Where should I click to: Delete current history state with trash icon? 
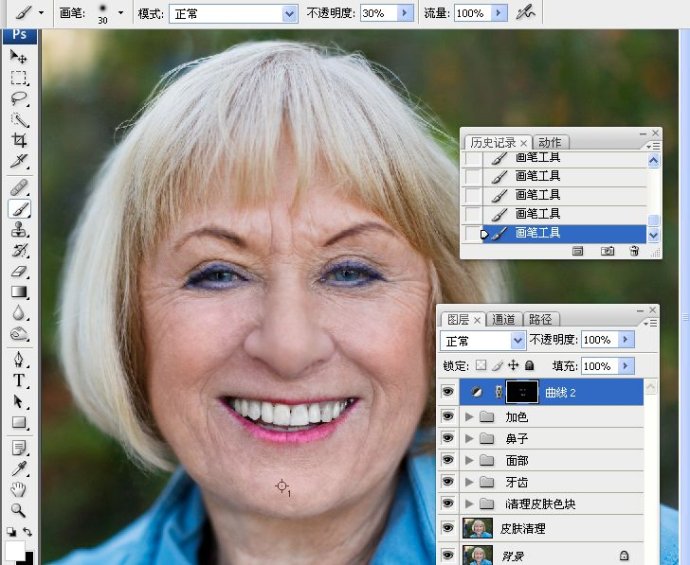634,251
